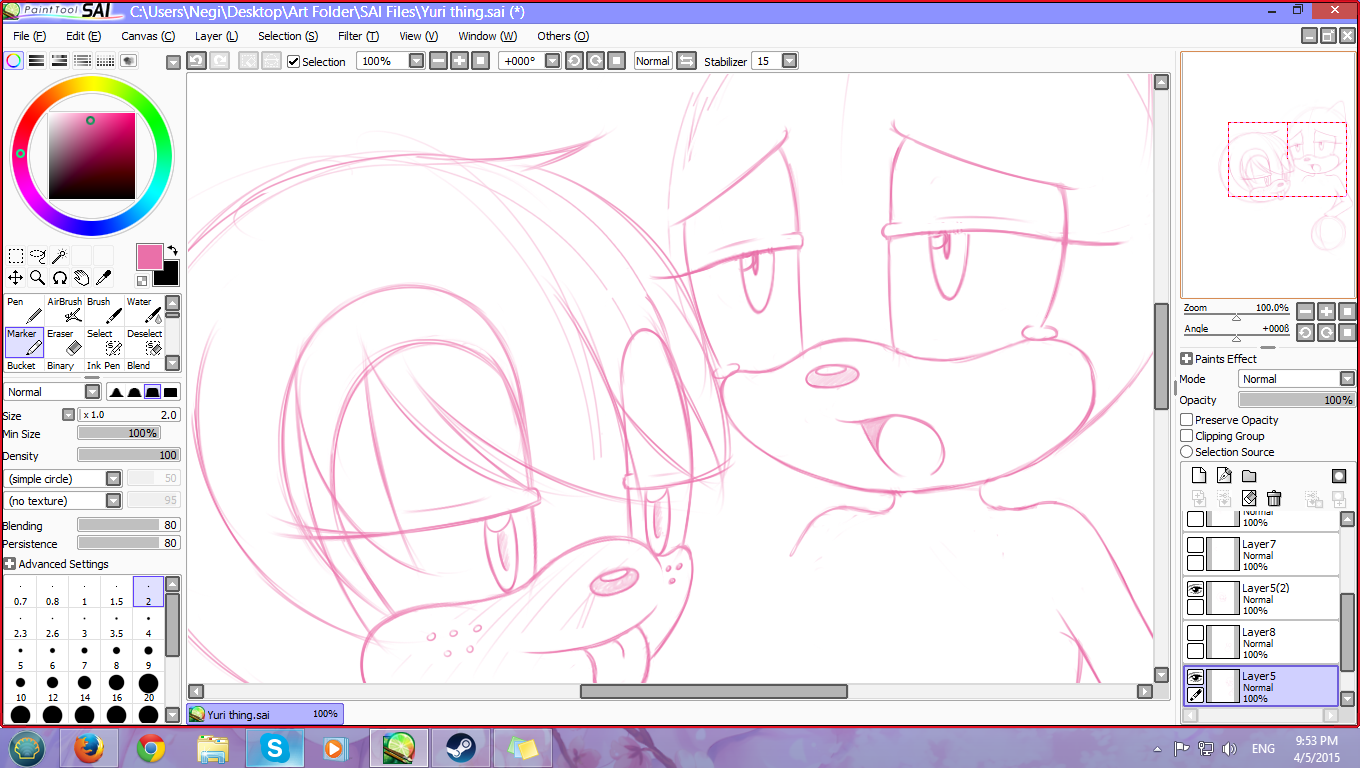Activate the move layer tool
Screen dimensions: 1360x768
[x=16, y=277]
